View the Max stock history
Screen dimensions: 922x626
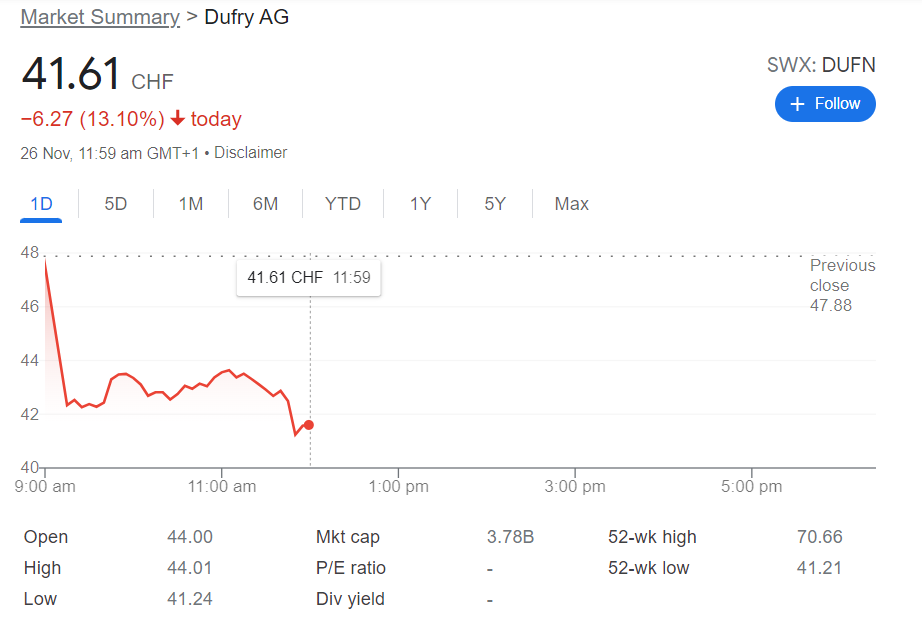pyautogui.click(x=571, y=203)
